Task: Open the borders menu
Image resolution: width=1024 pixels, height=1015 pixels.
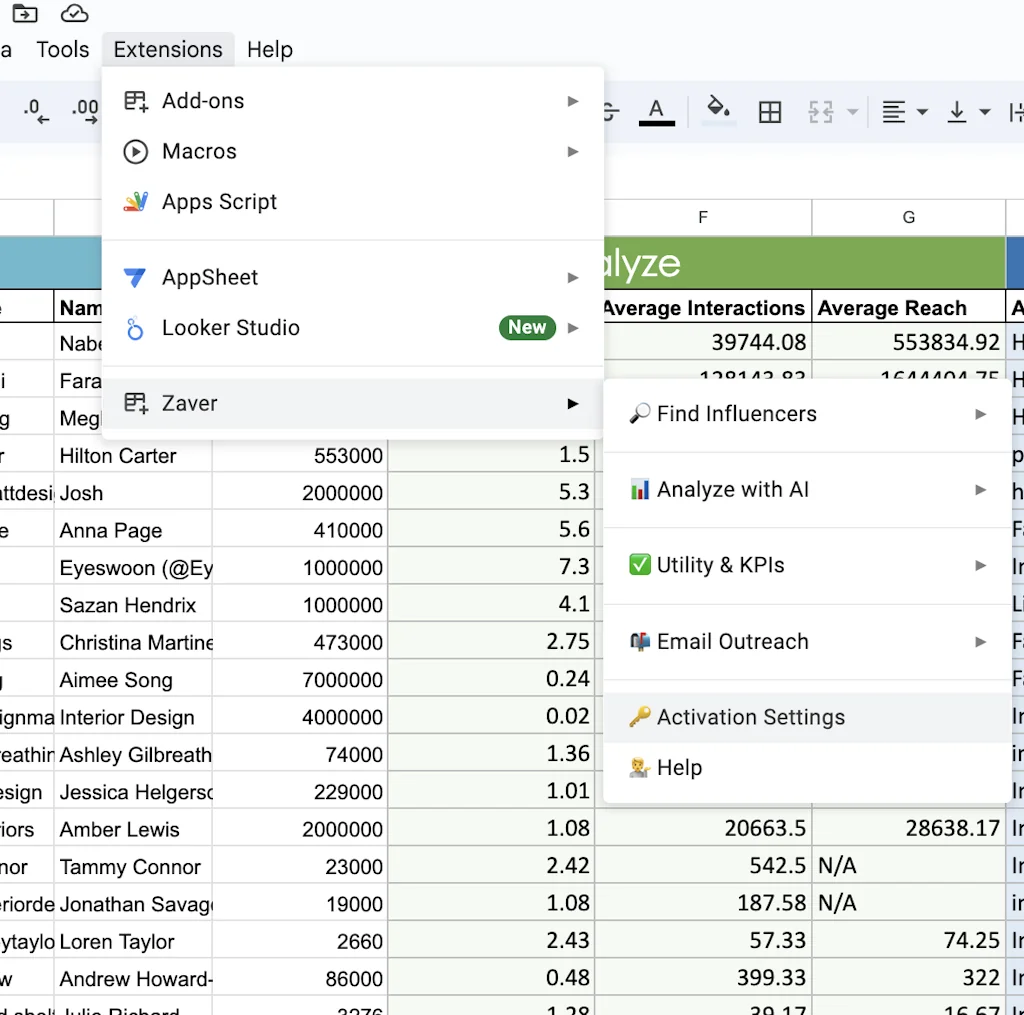Action: [770, 111]
